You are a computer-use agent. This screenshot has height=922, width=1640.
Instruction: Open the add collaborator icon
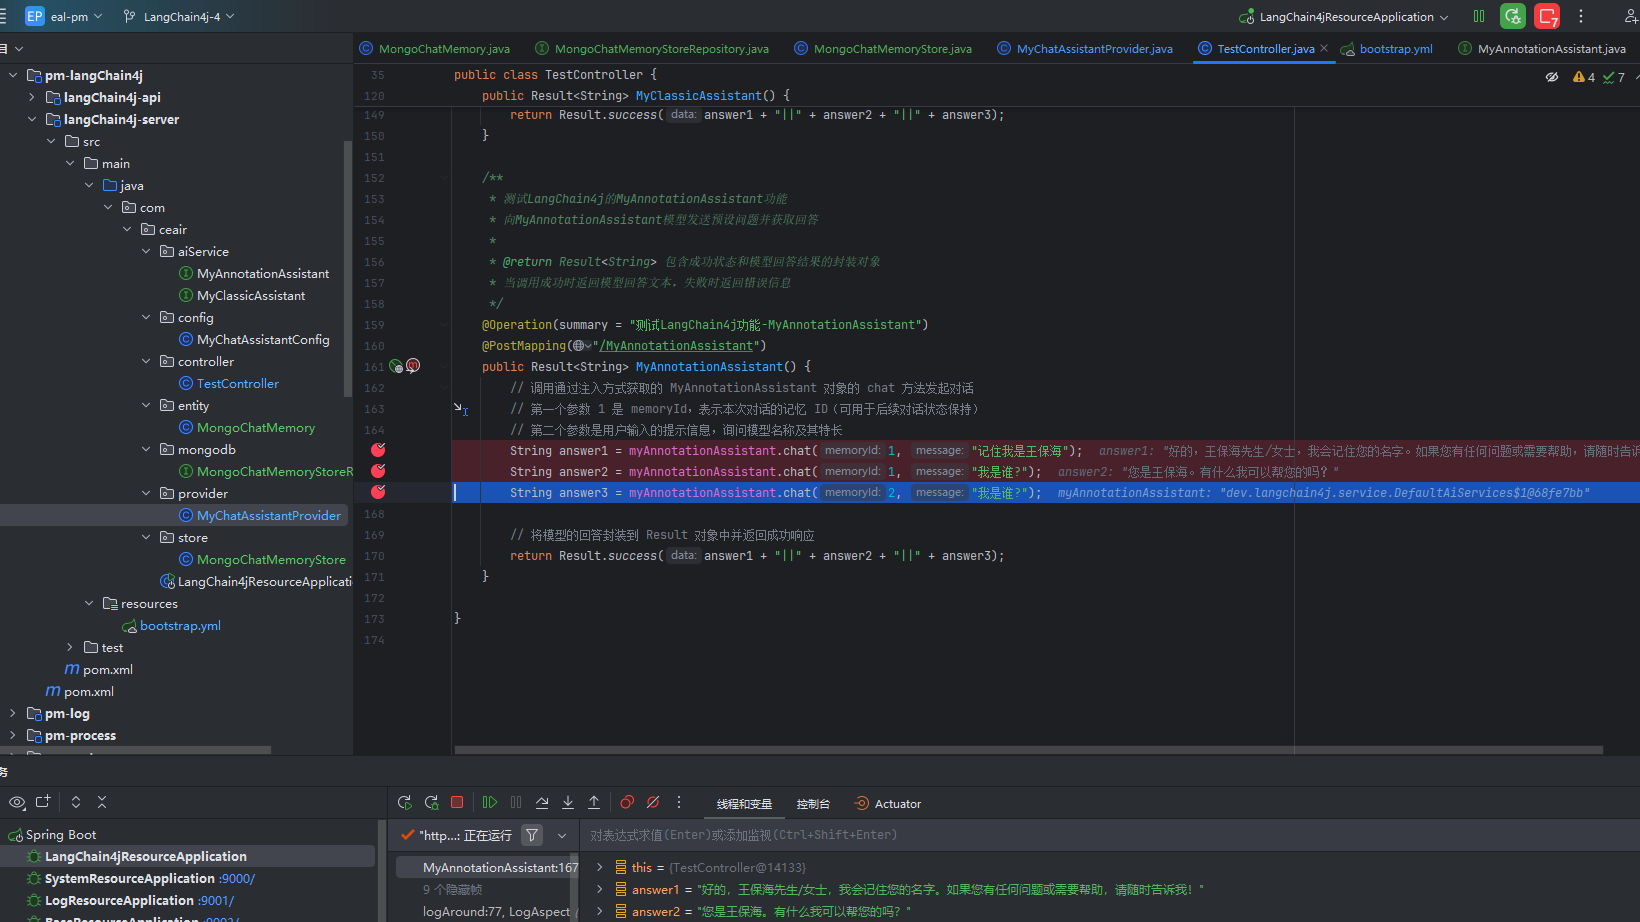point(1630,16)
